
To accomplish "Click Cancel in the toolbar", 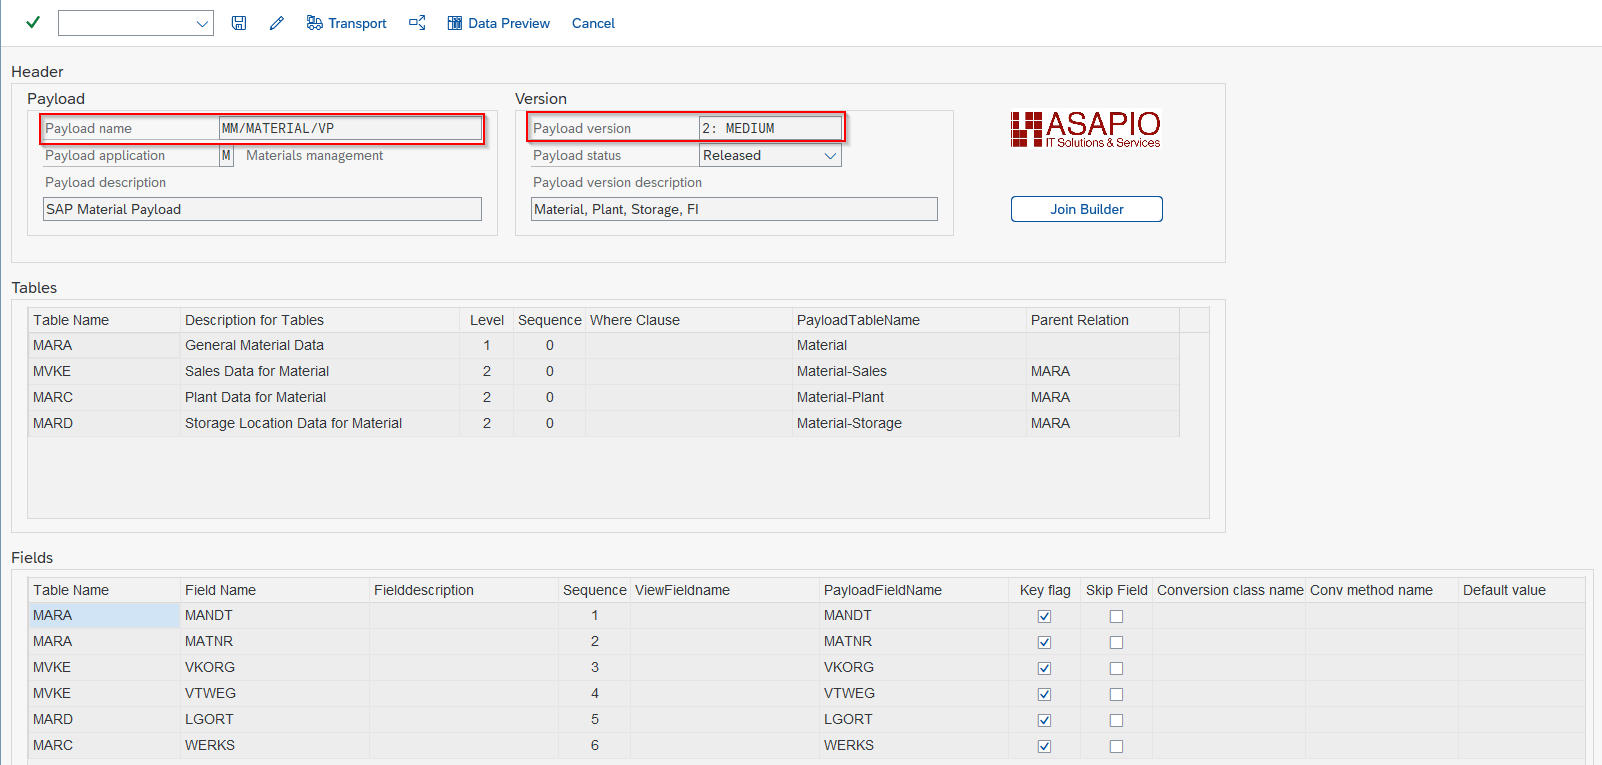I will (593, 23).
